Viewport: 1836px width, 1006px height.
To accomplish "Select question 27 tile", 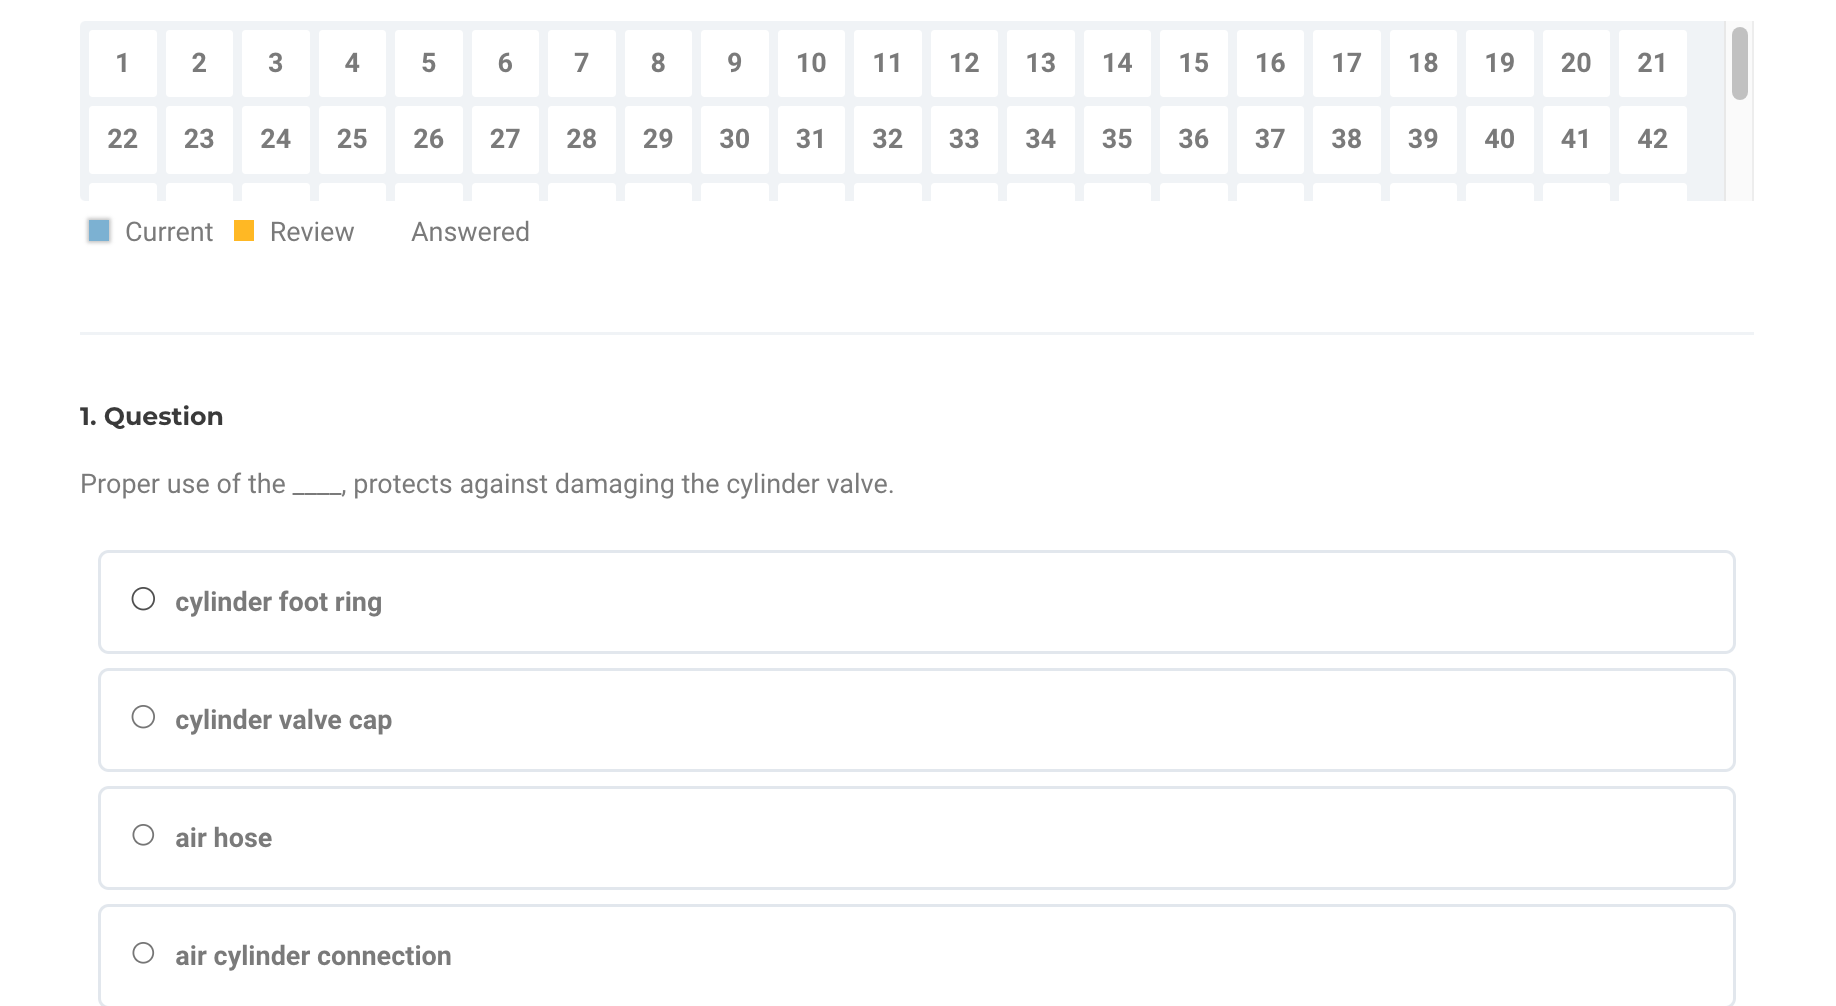I will [x=505, y=139].
